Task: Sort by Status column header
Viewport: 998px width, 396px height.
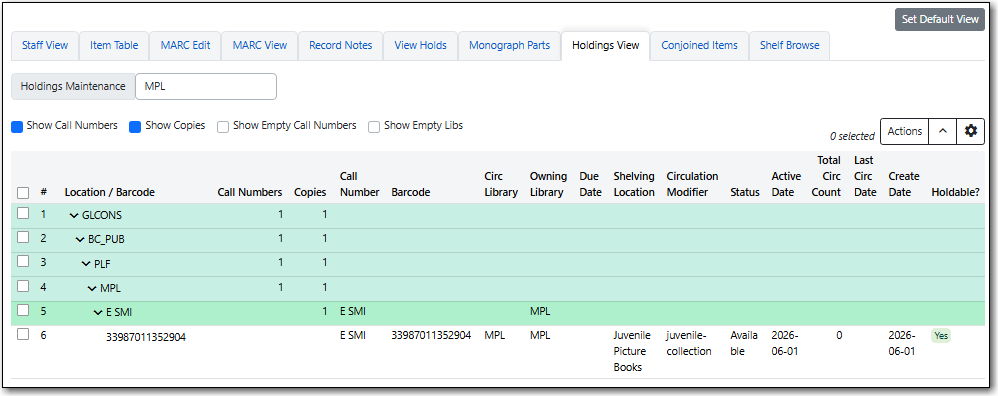Action: [x=745, y=192]
